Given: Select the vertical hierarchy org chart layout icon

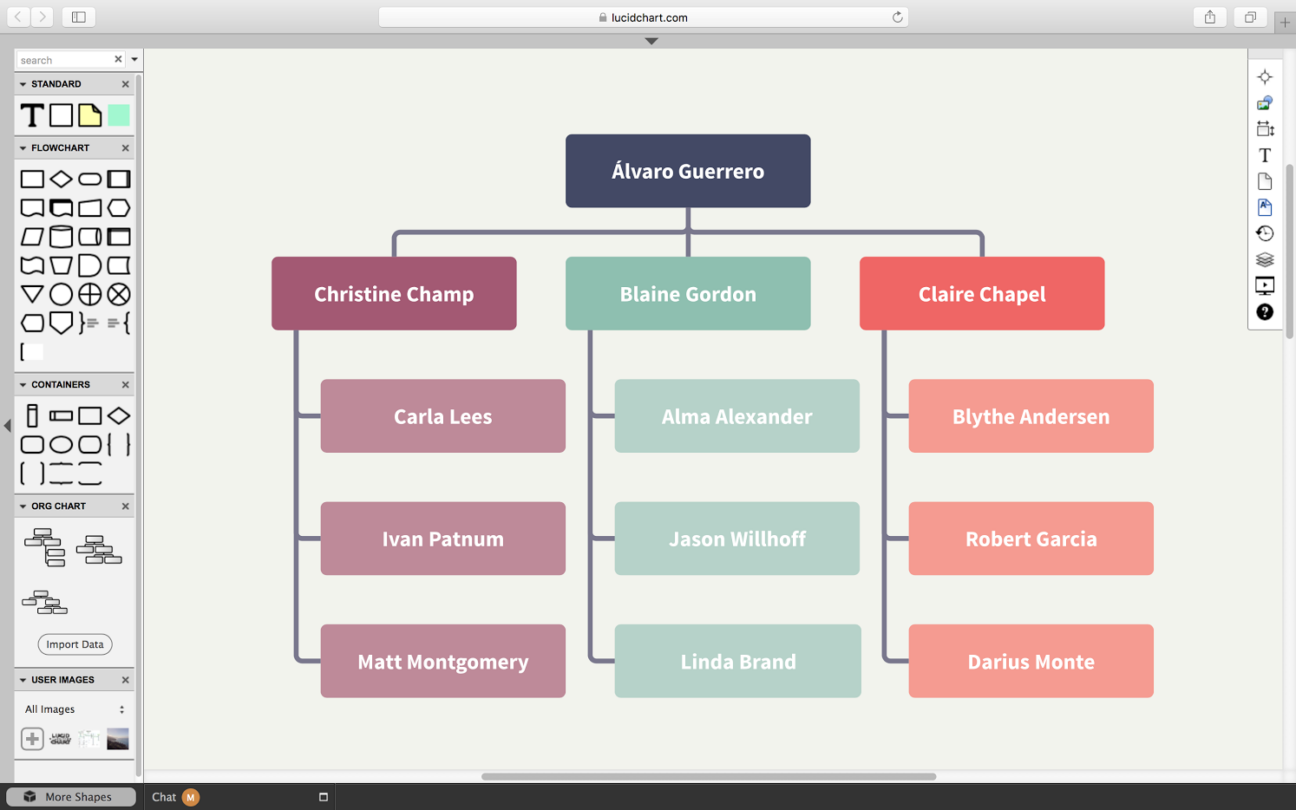Looking at the screenshot, I should (x=44, y=547).
